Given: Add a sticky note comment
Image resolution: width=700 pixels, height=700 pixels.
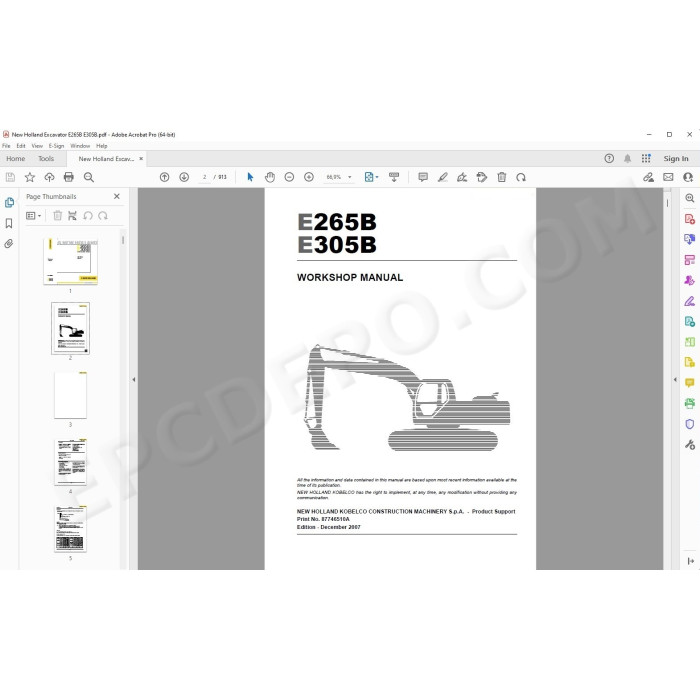Looking at the screenshot, I should point(423,177).
